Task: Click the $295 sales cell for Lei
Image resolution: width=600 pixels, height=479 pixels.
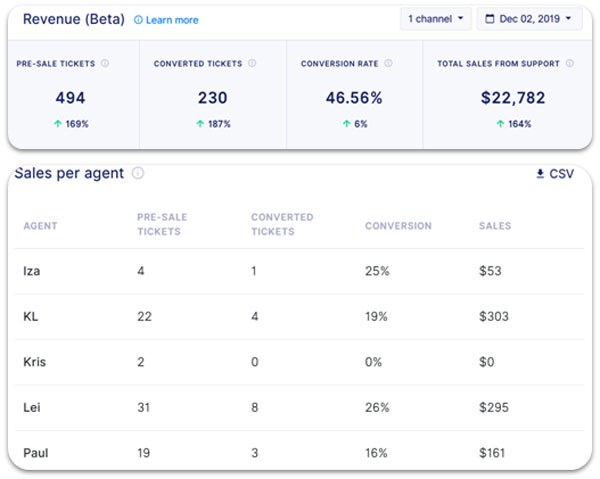Action: pos(494,407)
